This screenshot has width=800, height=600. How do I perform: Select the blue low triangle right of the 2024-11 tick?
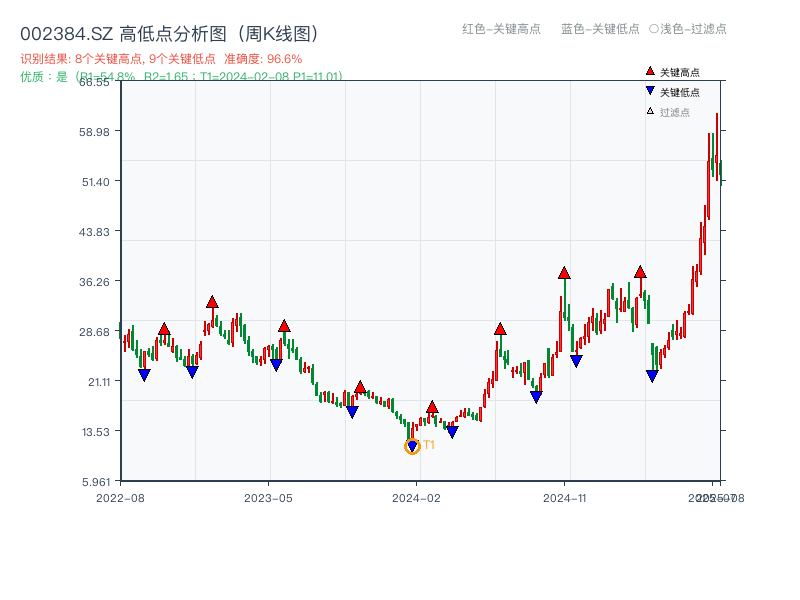[x=576, y=361]
